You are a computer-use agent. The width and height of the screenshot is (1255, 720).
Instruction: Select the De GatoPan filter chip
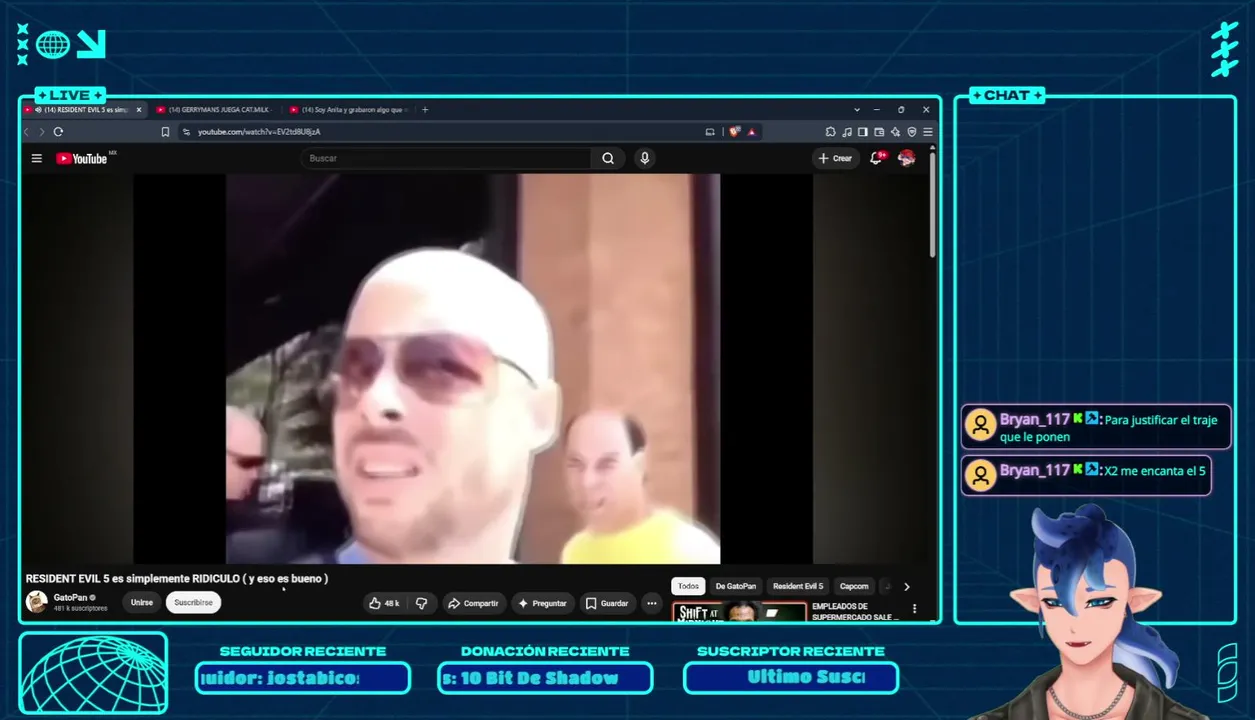click(x=736, y=586)
